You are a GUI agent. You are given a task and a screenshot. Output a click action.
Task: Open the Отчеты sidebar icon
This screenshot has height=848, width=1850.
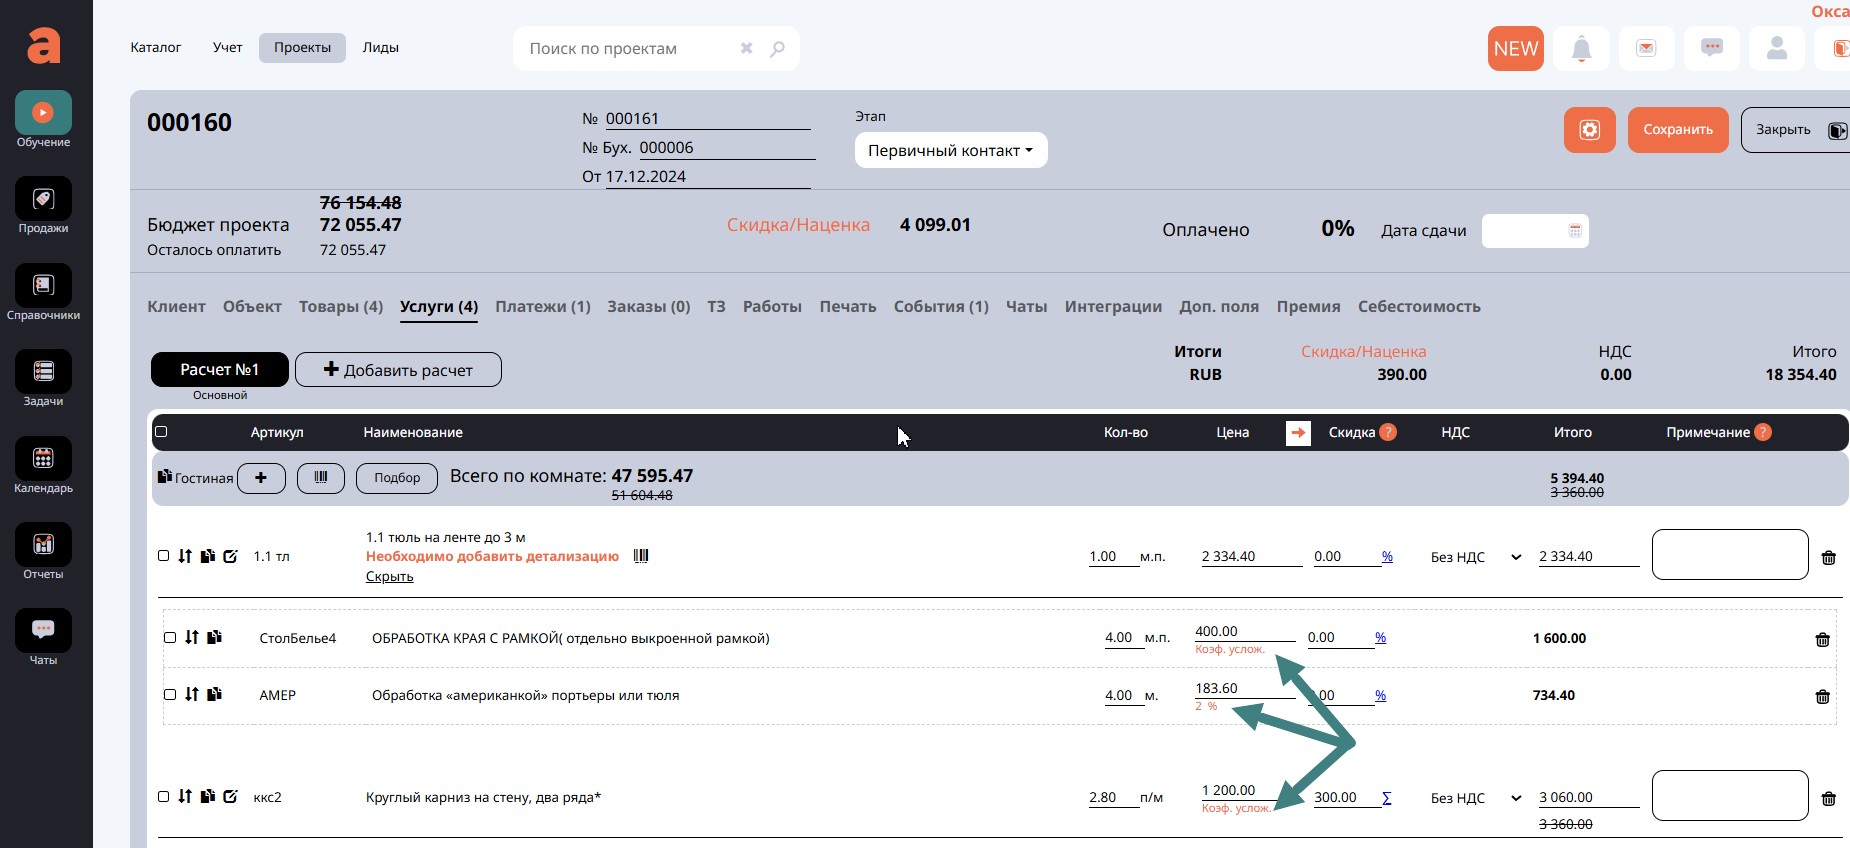tap(43, 545)
